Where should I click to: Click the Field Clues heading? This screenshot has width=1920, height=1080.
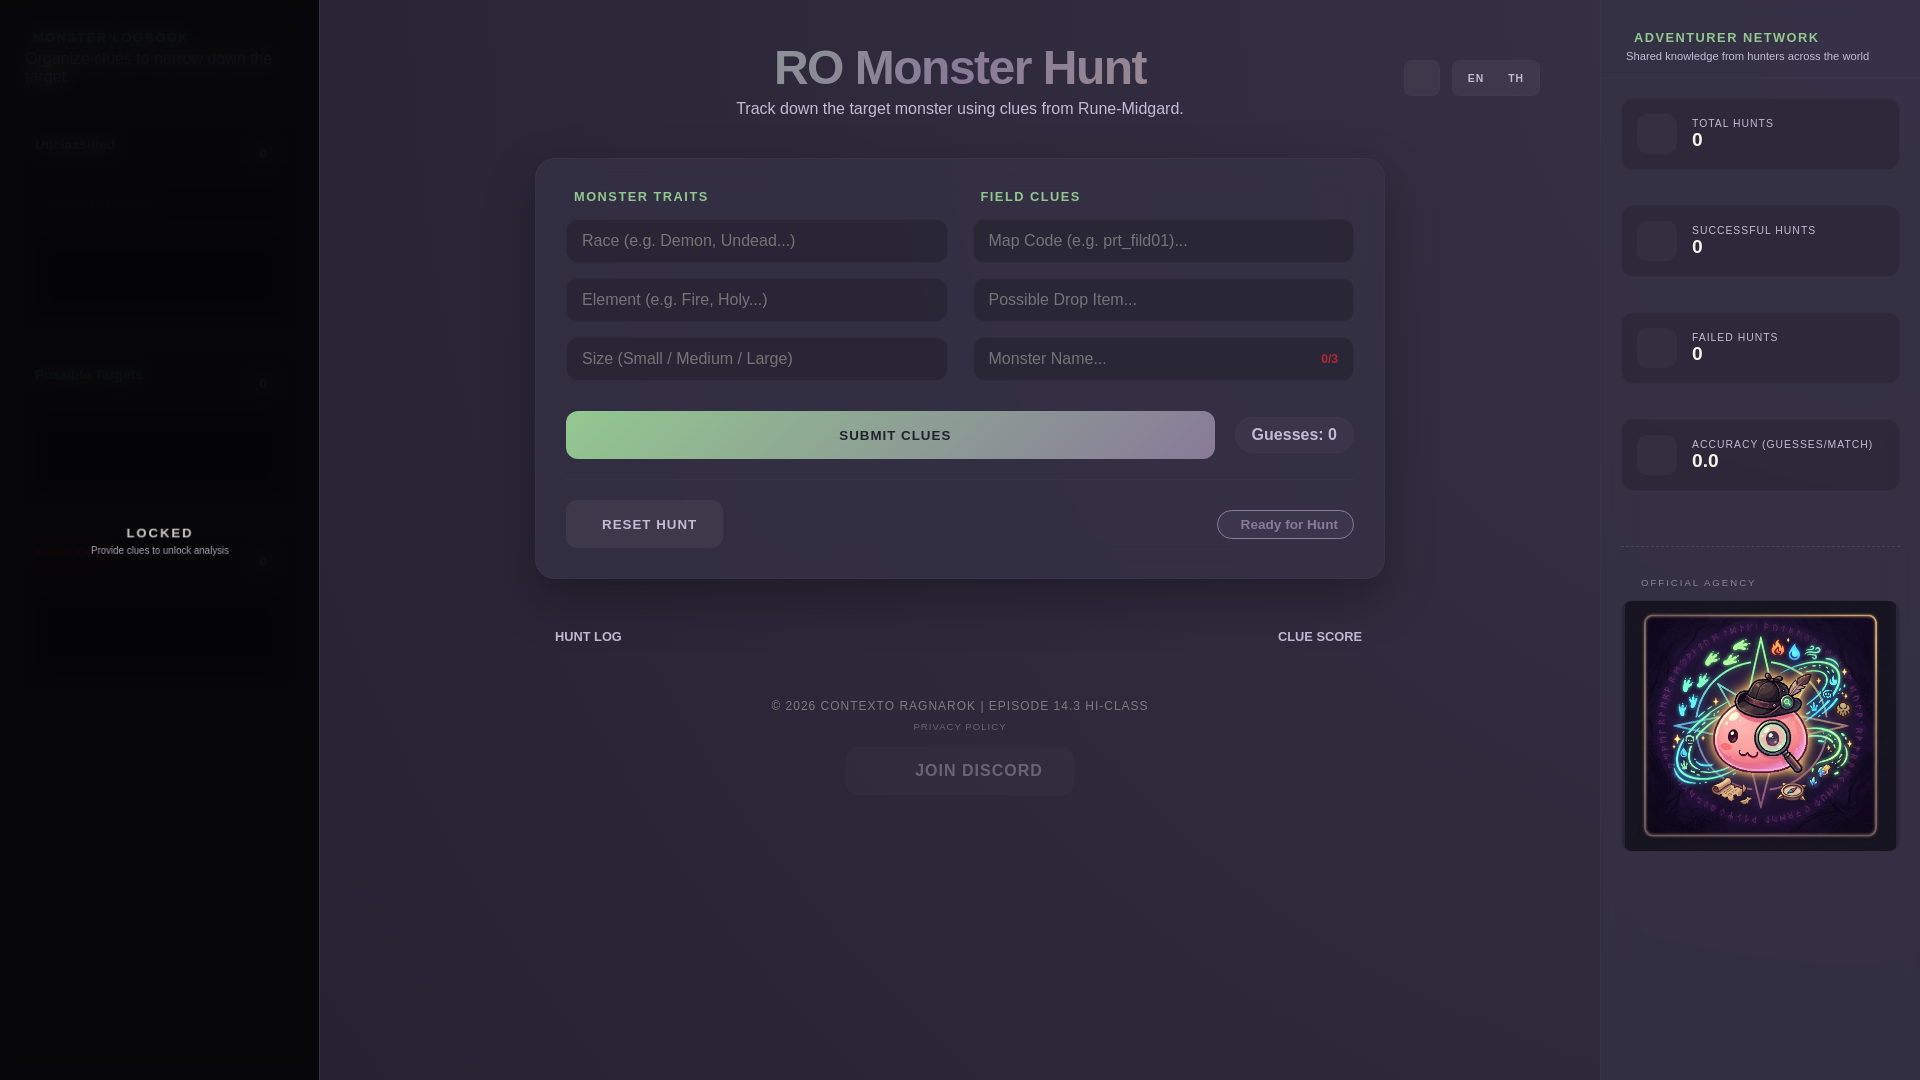(x=1030, y=197)
